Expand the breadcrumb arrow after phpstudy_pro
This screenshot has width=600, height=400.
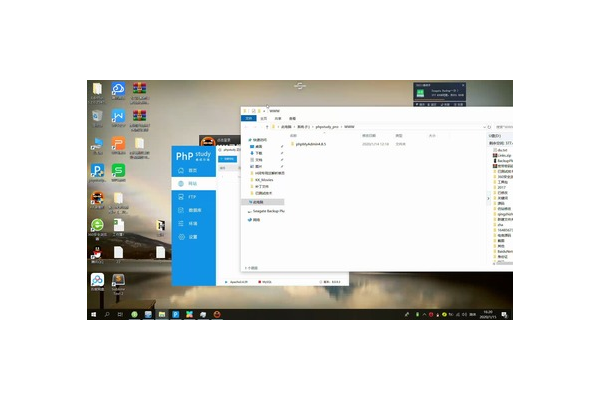pos(341,127)
